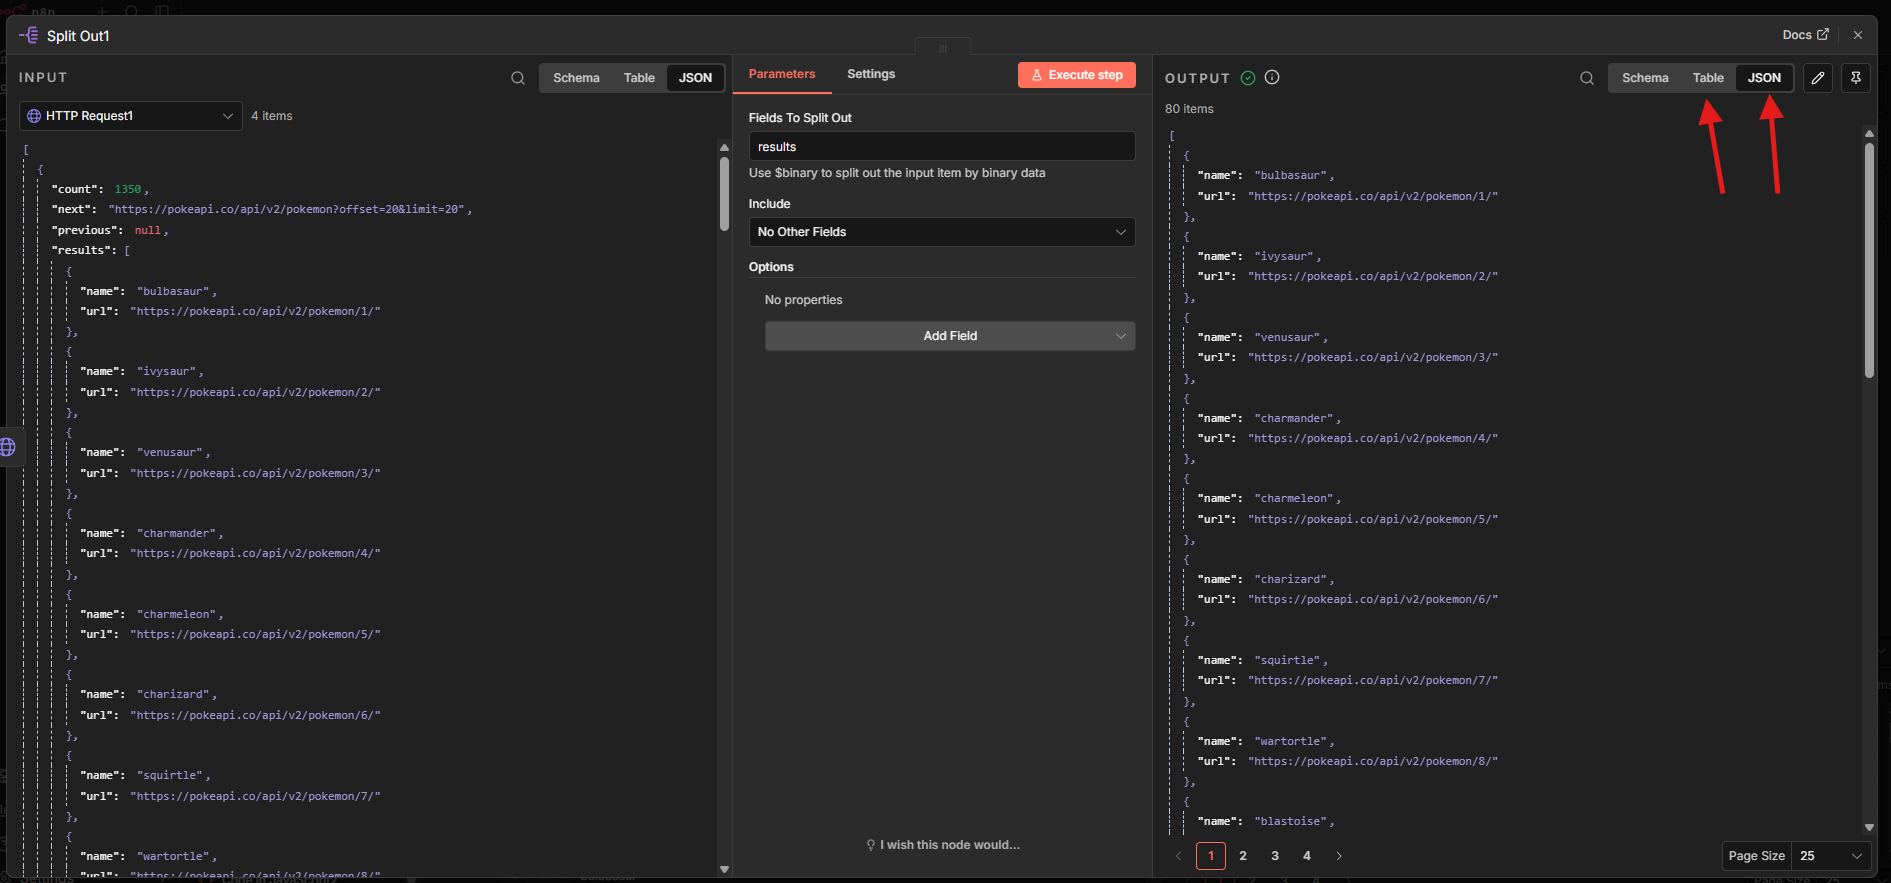Click the output panel vertical scrollbar

pos(1868,260)
